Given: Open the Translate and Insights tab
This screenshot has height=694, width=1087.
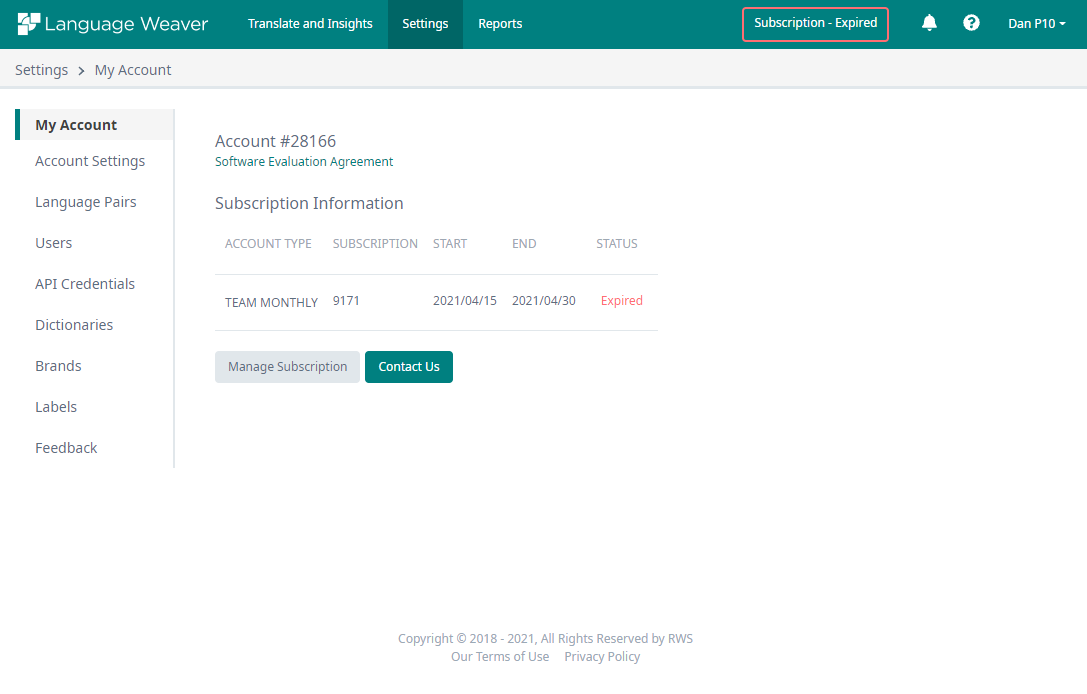Looking at the screenshot, I should 310,24.
